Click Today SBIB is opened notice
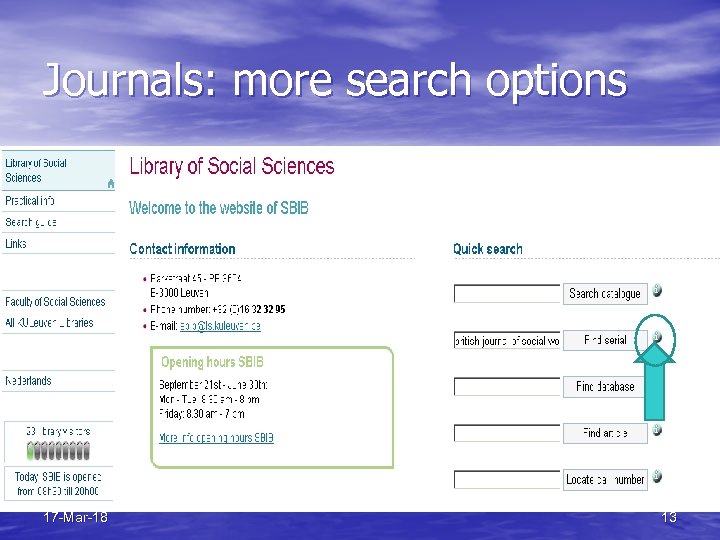Viewport: 720px width, 540px height. tap(58, 484)
